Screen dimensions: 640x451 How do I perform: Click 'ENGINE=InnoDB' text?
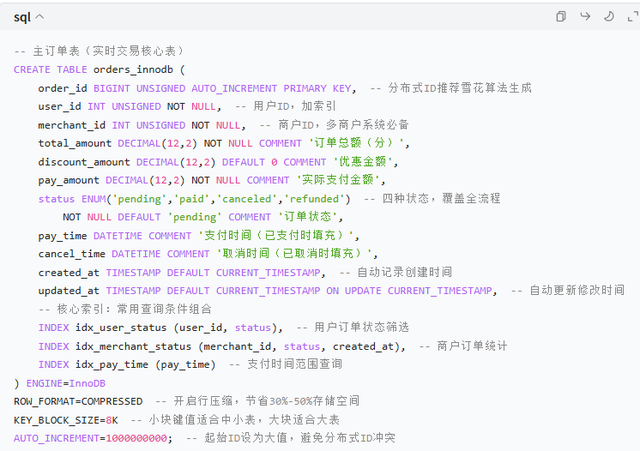(x=66, y=383)
